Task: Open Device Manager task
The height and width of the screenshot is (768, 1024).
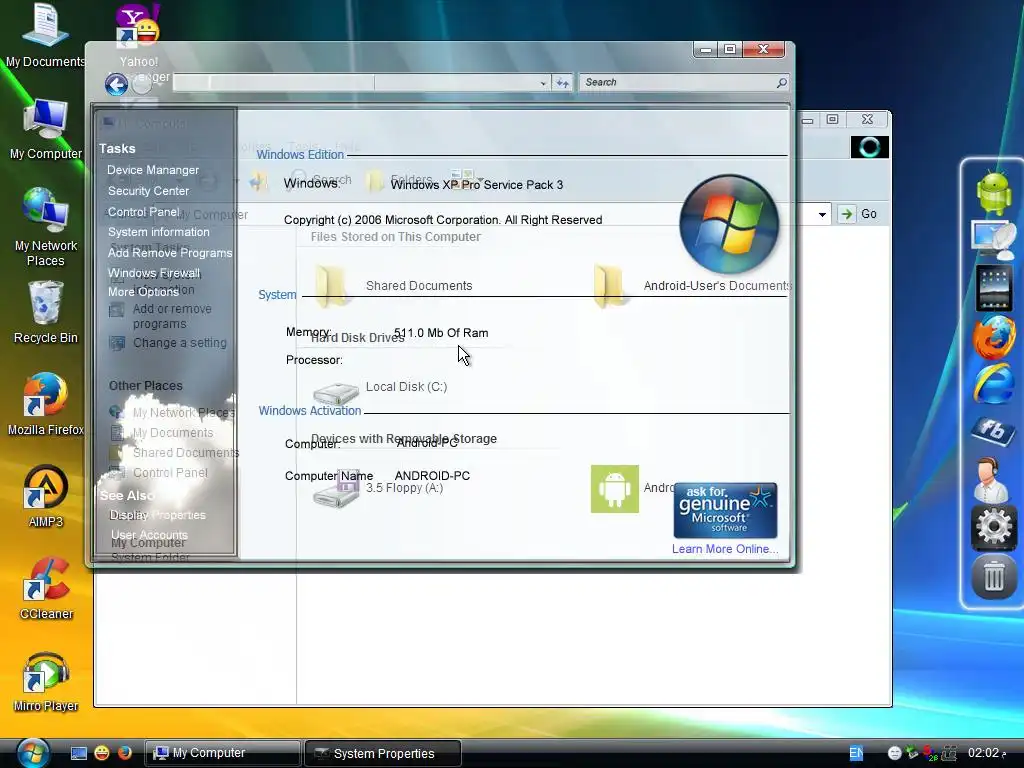Action: click(153, 170)
